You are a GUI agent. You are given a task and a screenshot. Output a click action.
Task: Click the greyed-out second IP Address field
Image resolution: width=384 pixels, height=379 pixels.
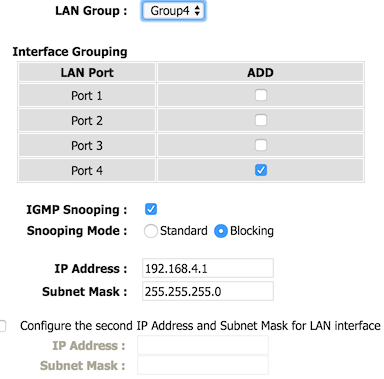(203, 345)
